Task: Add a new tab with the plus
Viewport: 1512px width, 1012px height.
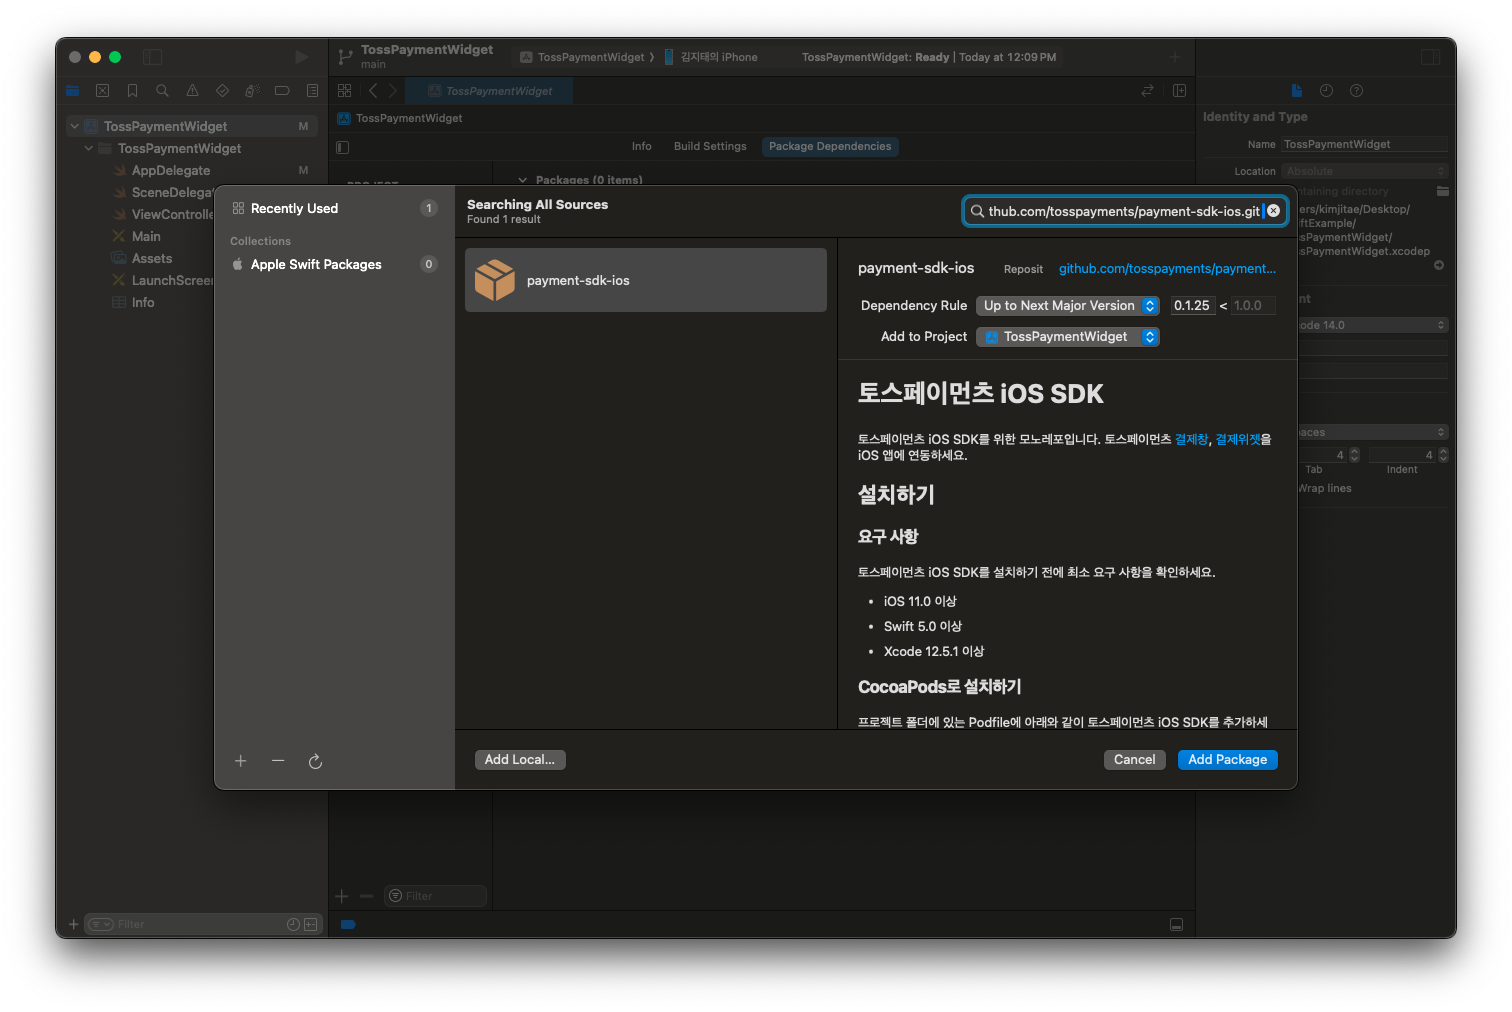Action: [1175, 57]
